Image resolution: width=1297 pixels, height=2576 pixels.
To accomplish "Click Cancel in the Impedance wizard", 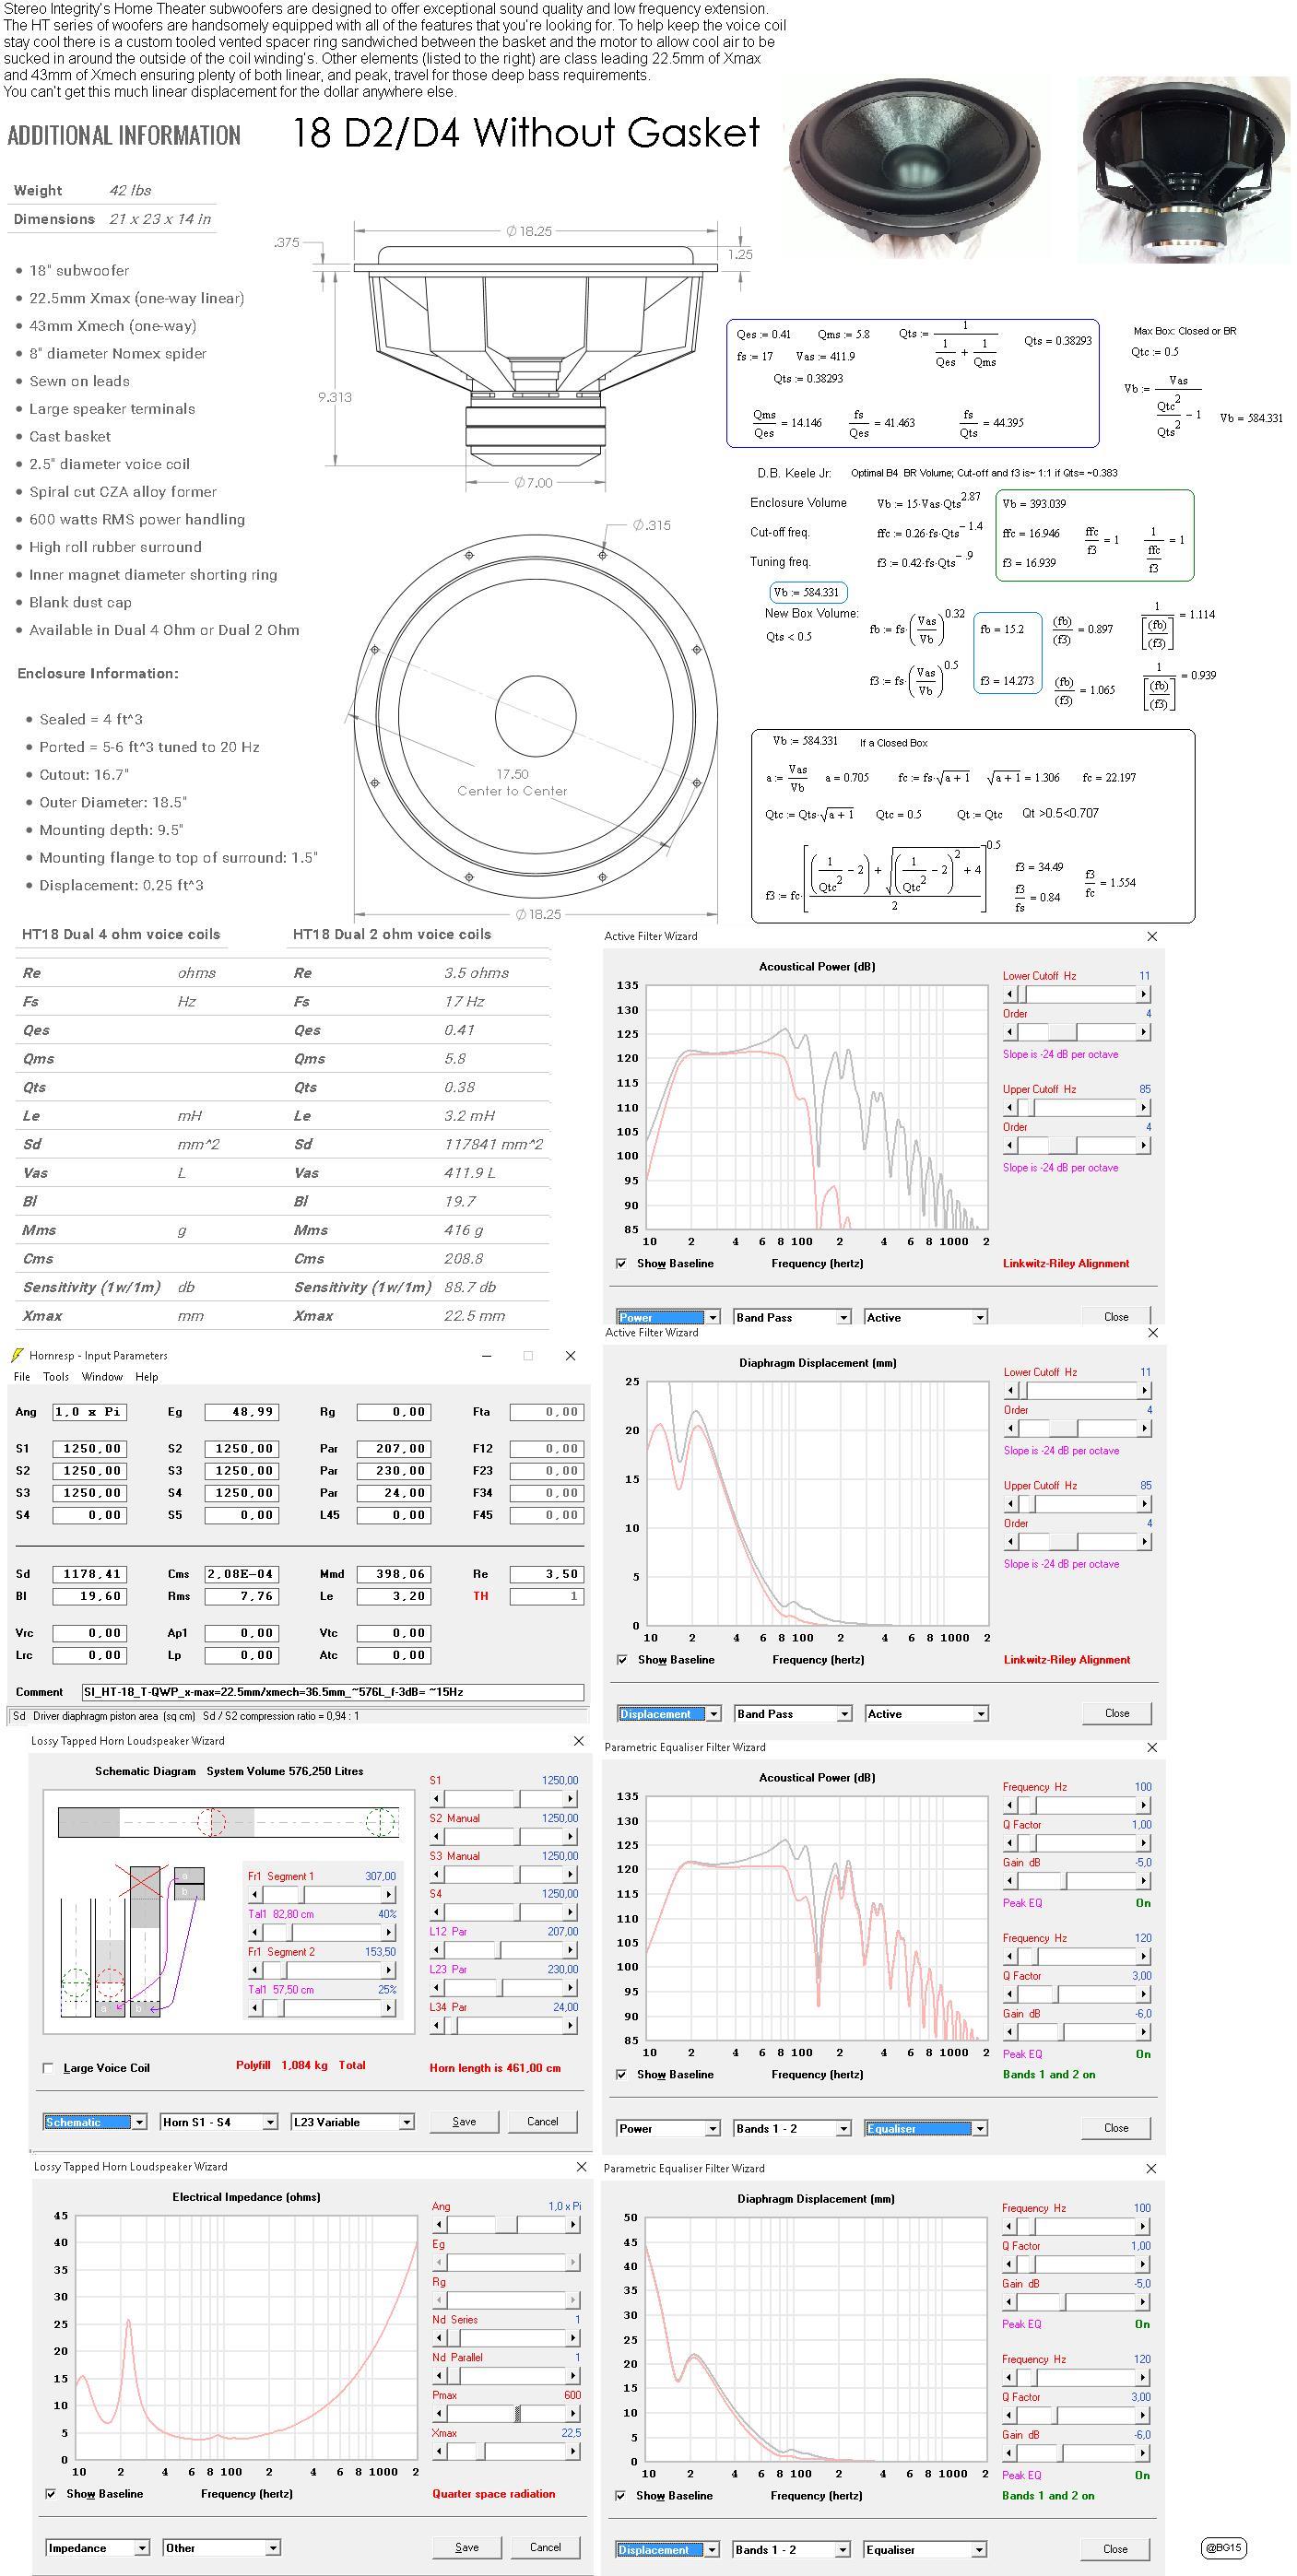I will [x=545, y=2547].
